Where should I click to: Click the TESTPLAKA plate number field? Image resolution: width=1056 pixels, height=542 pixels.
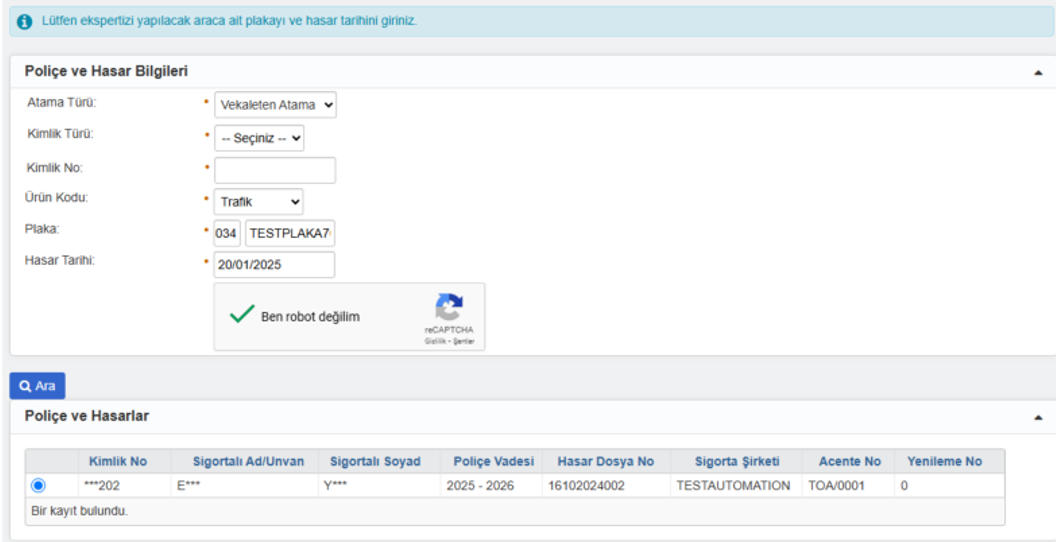(290, 233)
